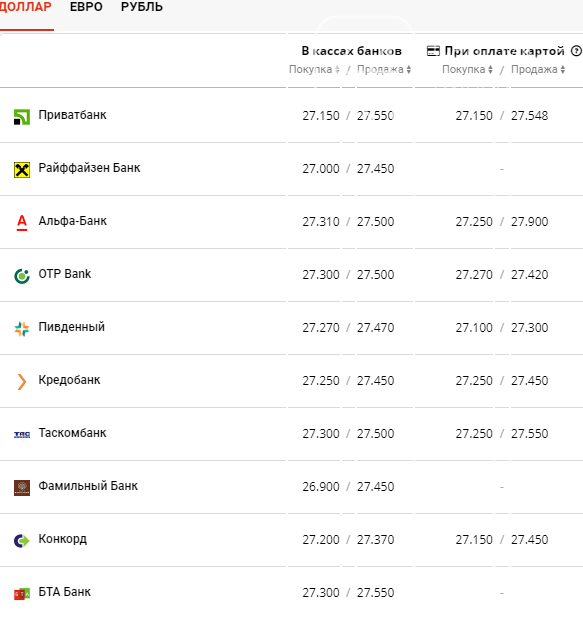
Task: Click the Конкорд bank logo icon
Action: pyautogui.click(x=22, y=540)
